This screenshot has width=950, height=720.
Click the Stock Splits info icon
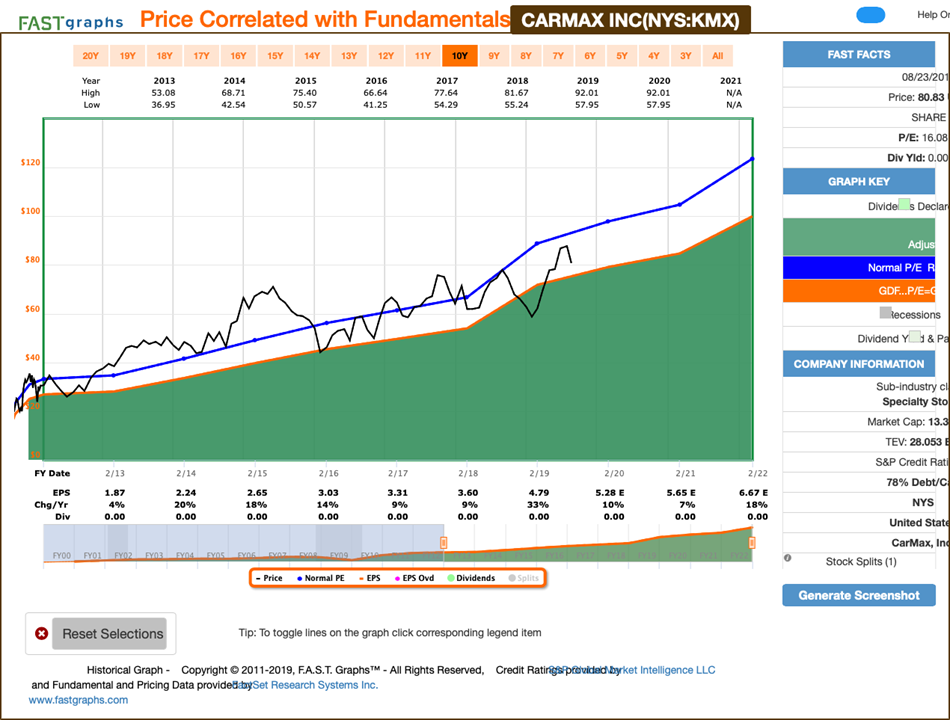pos(788,558)
